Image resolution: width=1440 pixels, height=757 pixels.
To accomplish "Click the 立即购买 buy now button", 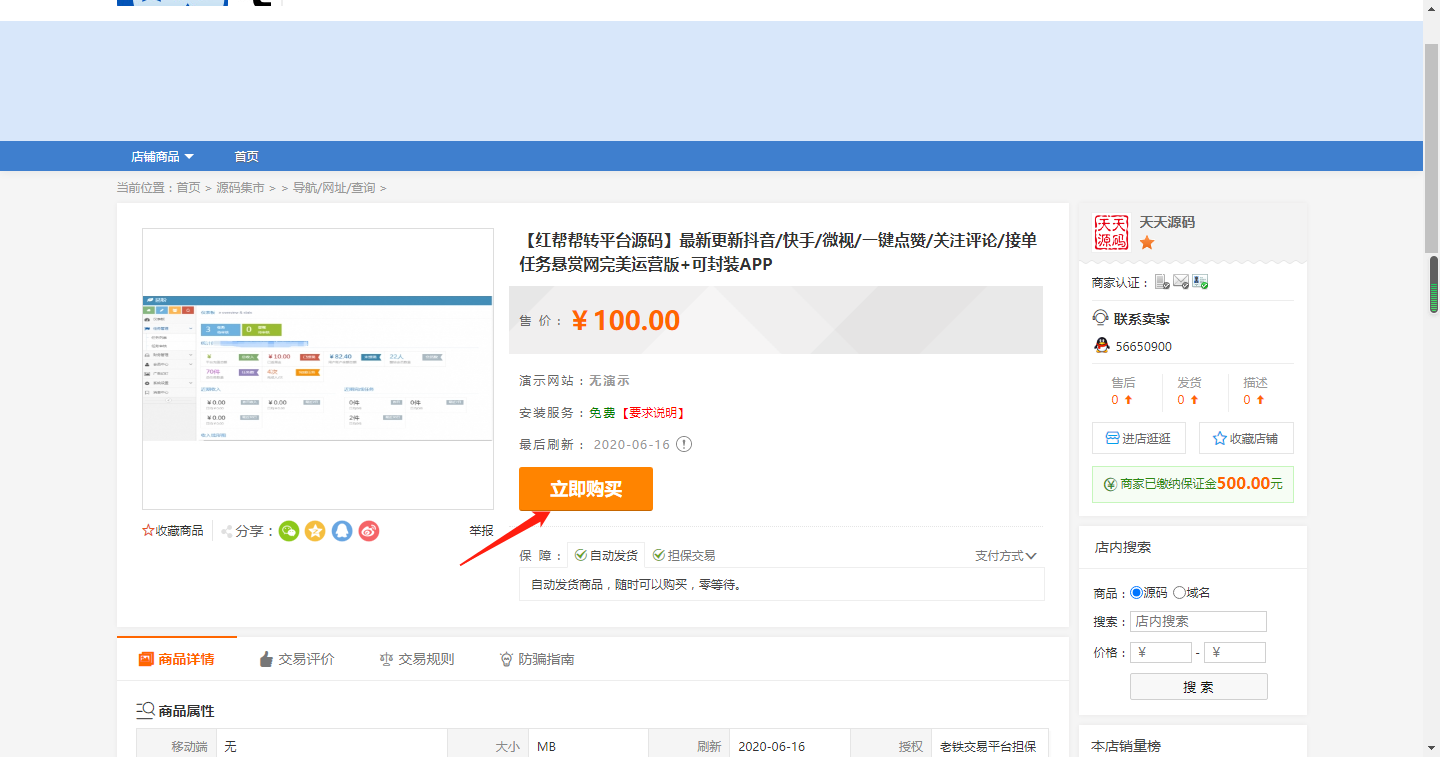I will [x=585, y=489].
